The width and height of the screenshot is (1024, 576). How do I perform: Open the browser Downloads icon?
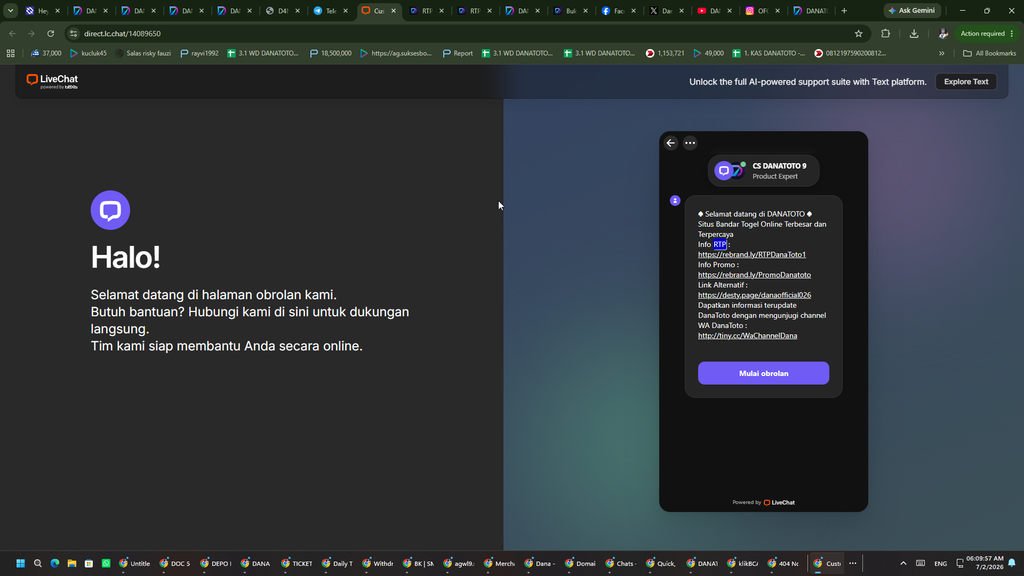[914, 33]
